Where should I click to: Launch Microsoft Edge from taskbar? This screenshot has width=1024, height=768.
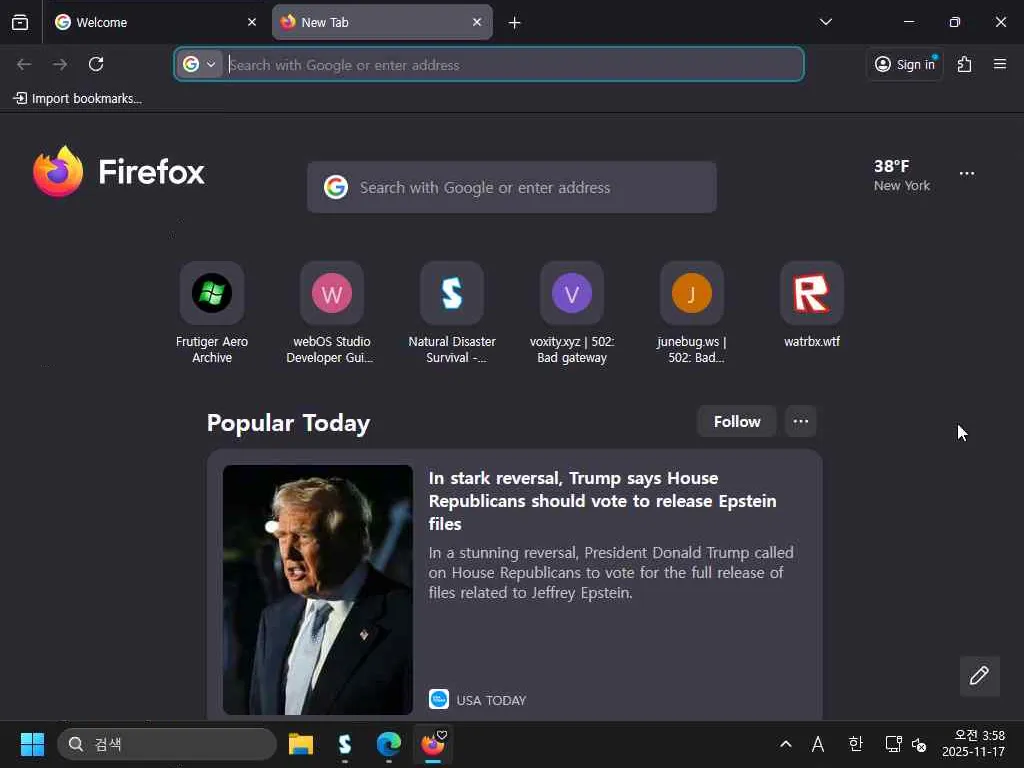(x=389, y=744)
